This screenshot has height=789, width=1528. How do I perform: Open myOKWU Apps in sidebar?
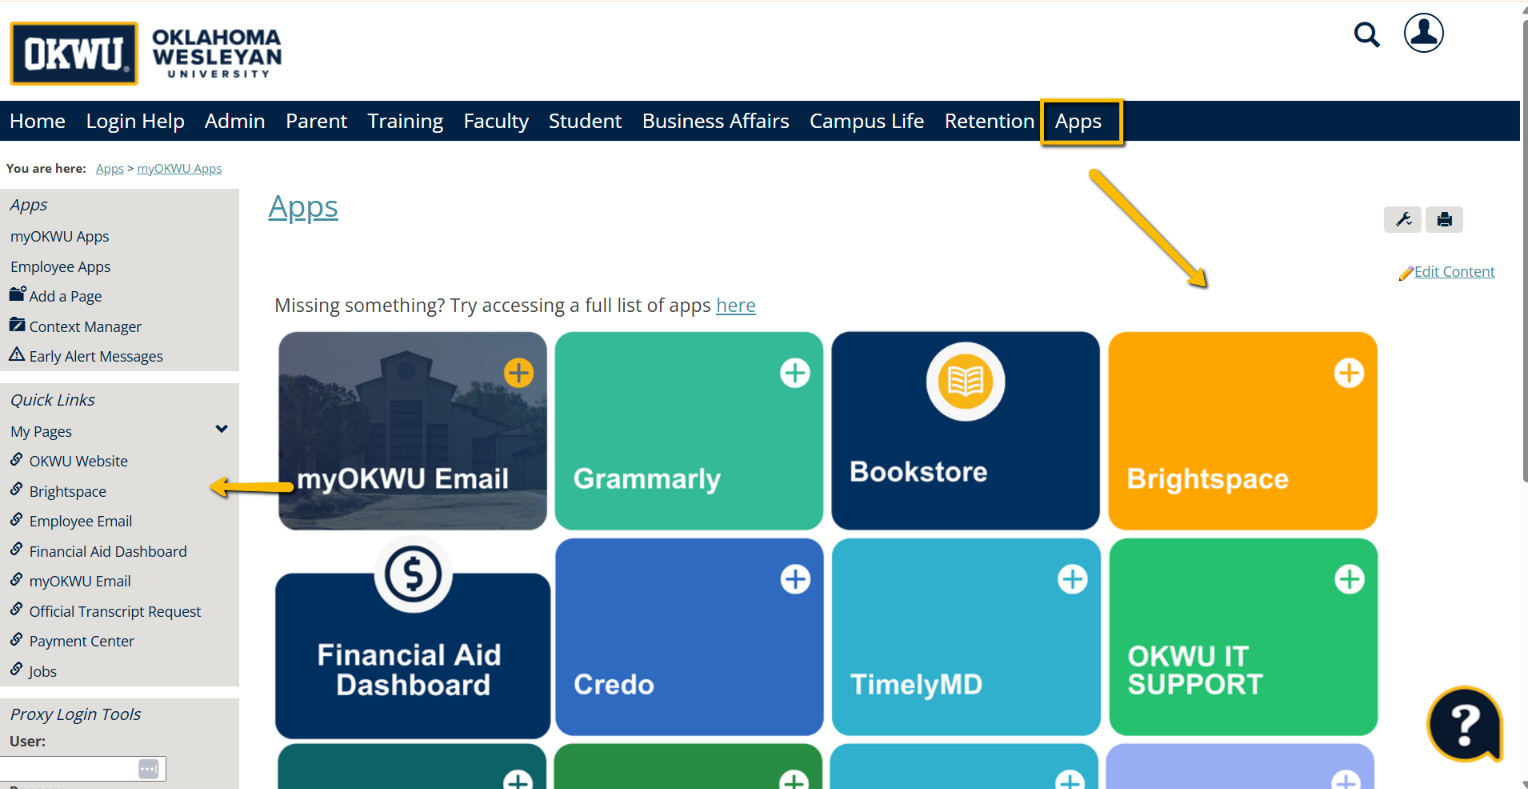tap(60, 236)
